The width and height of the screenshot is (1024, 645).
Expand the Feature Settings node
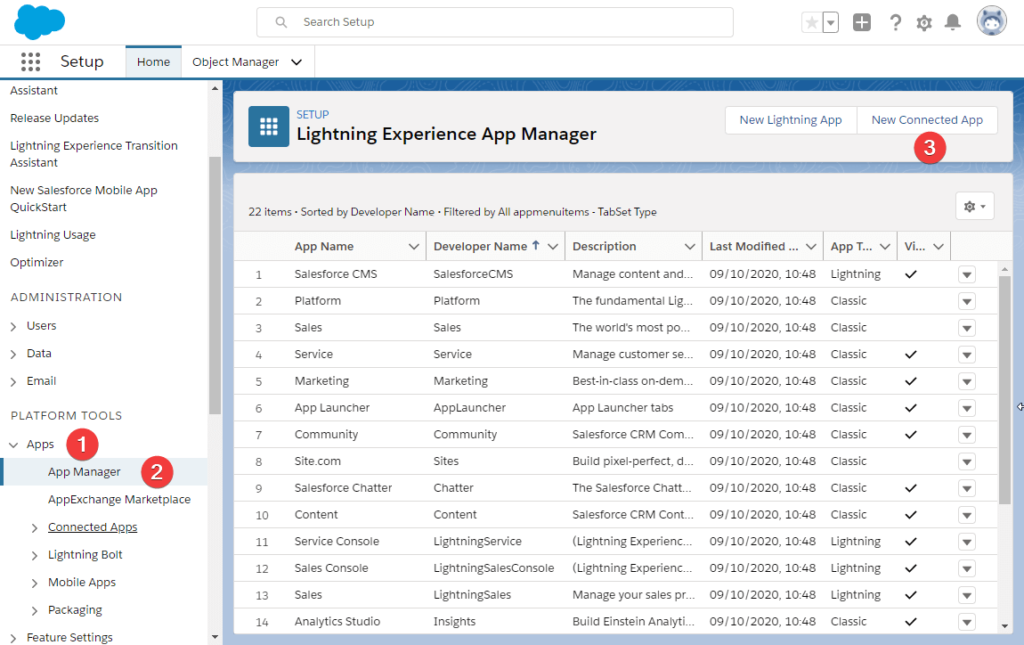[x=13, y=638]
